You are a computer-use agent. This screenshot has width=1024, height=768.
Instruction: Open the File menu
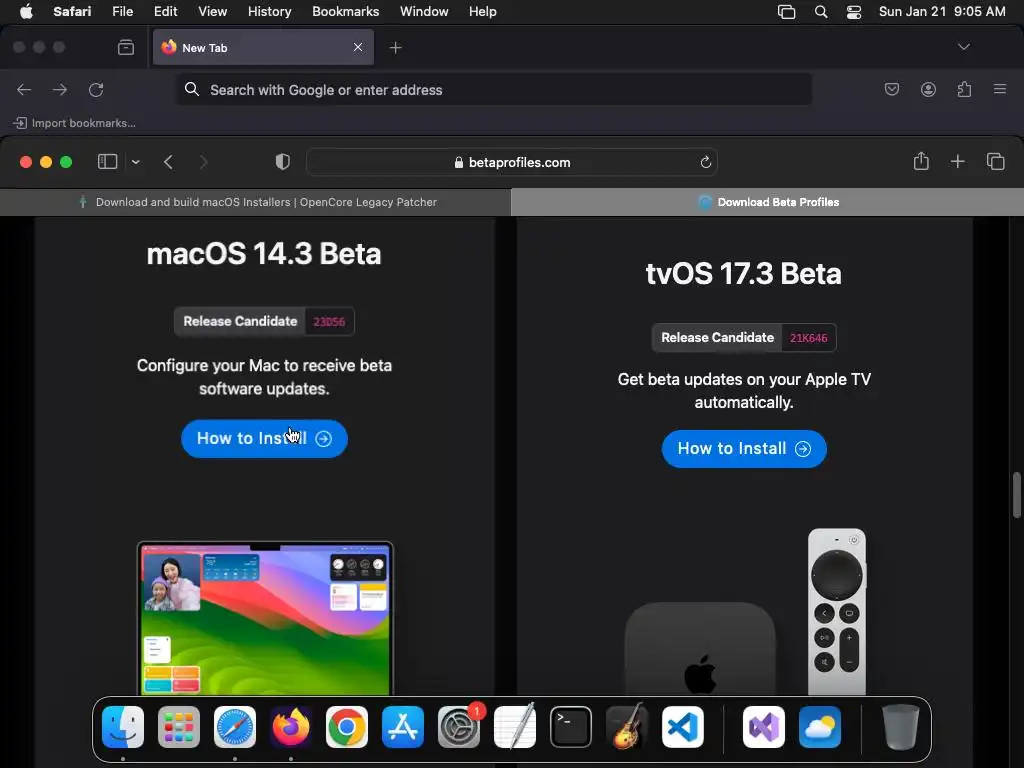click(x=122, y=12)
